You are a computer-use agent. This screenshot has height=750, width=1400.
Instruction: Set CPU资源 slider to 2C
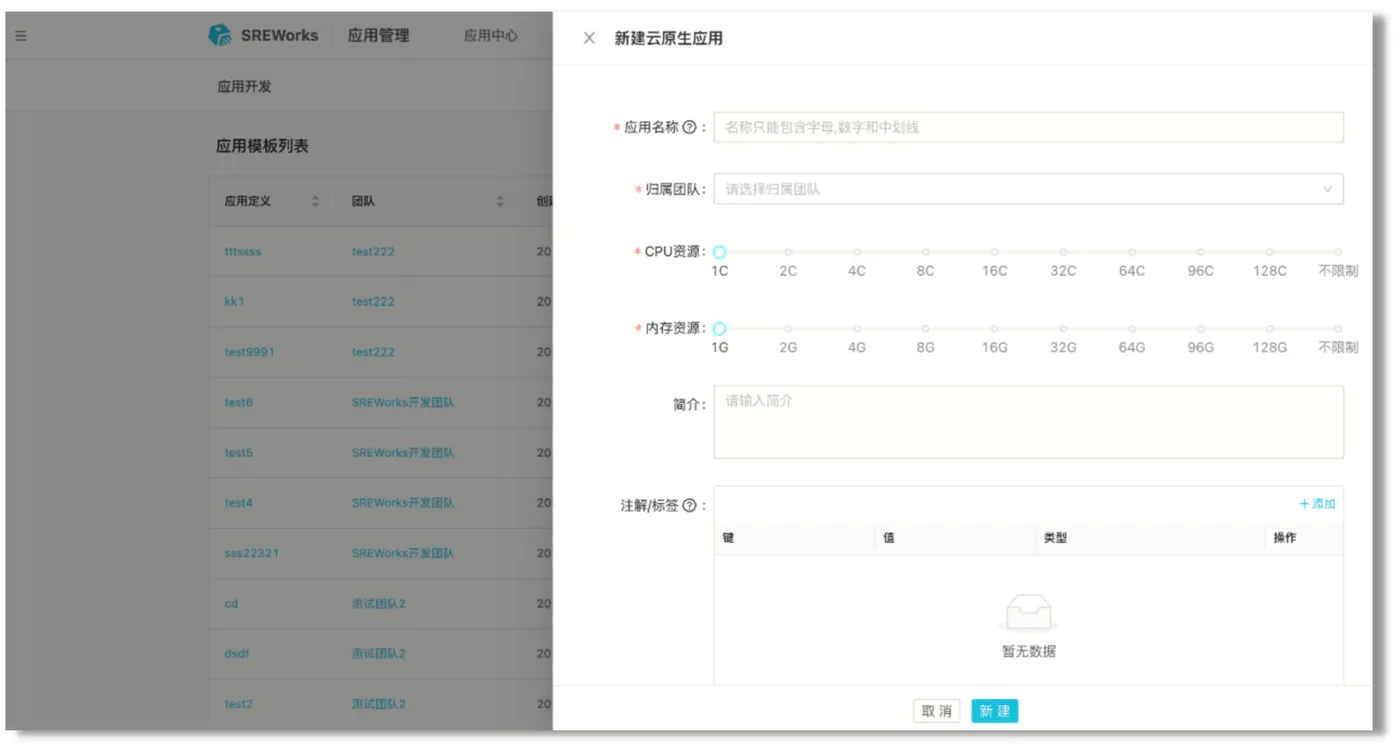788,252
